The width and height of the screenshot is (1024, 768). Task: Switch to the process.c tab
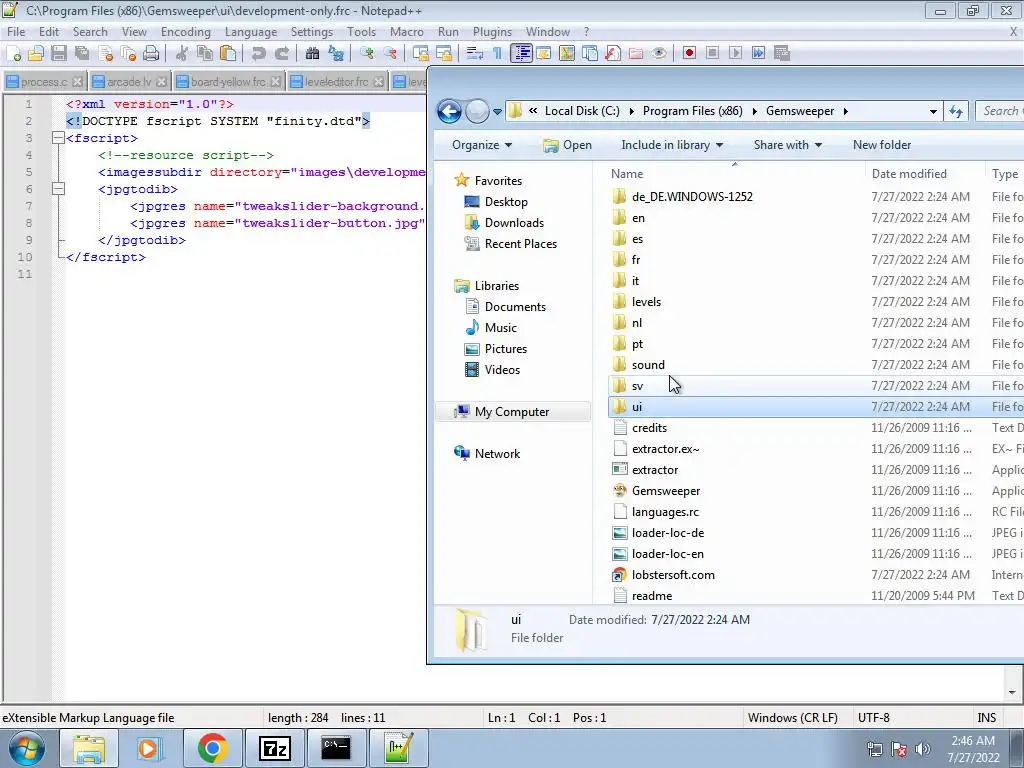[x=44, y=82]
